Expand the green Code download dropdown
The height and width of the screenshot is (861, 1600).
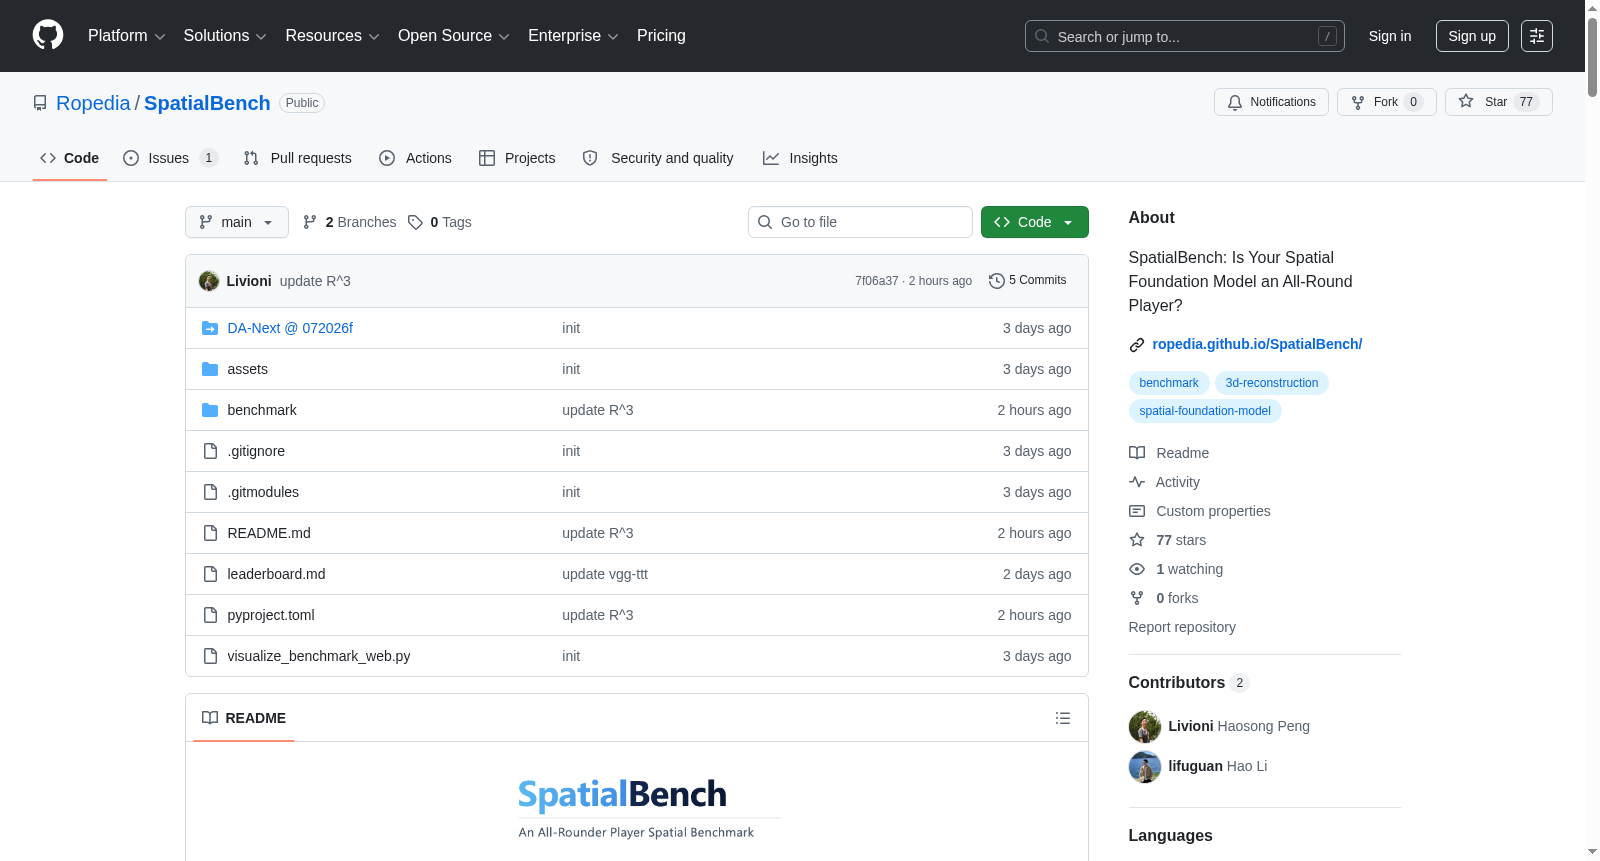1035,222
